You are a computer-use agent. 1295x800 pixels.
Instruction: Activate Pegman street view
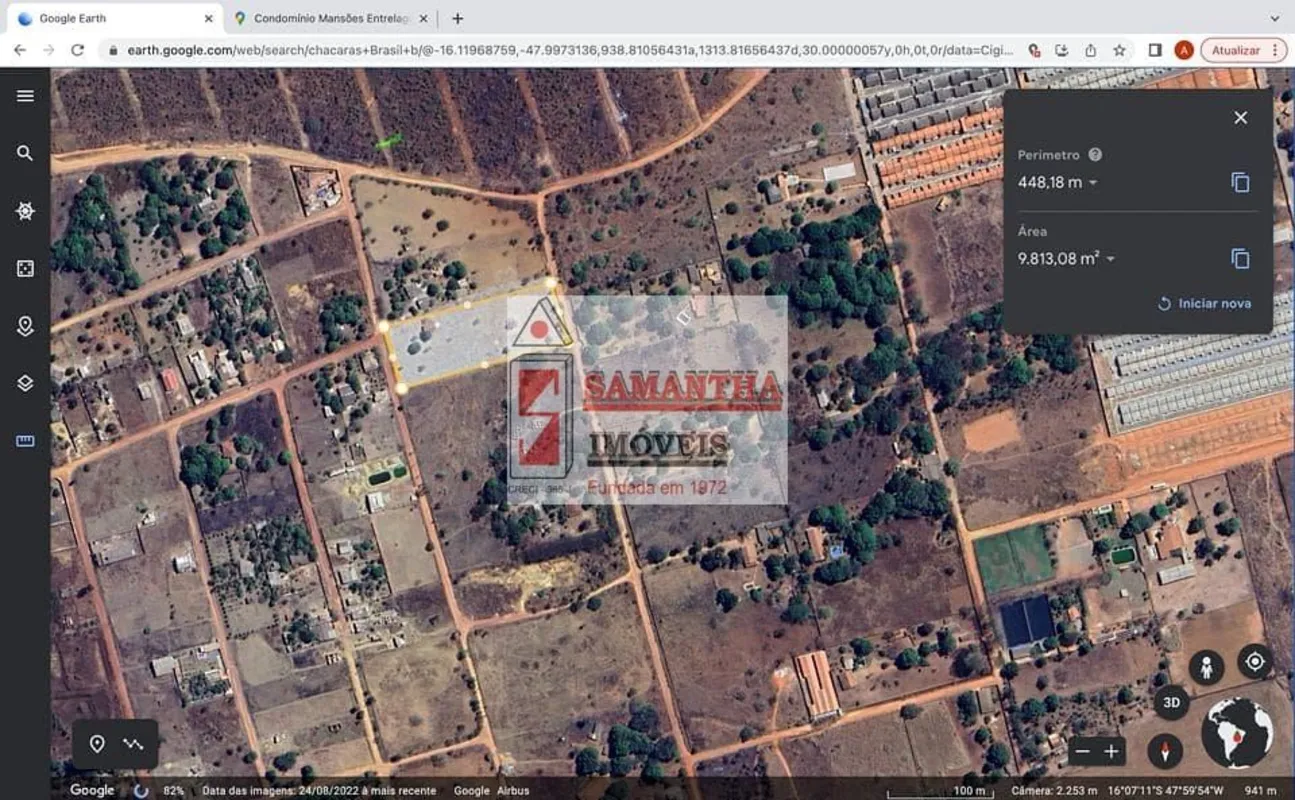1207,668
